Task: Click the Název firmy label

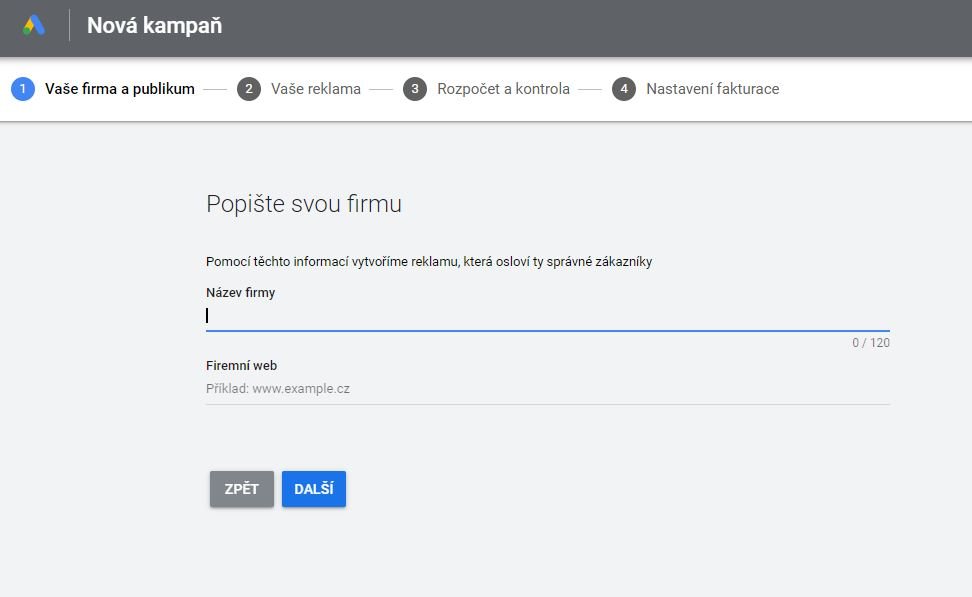Action: (x=241, y=293)
